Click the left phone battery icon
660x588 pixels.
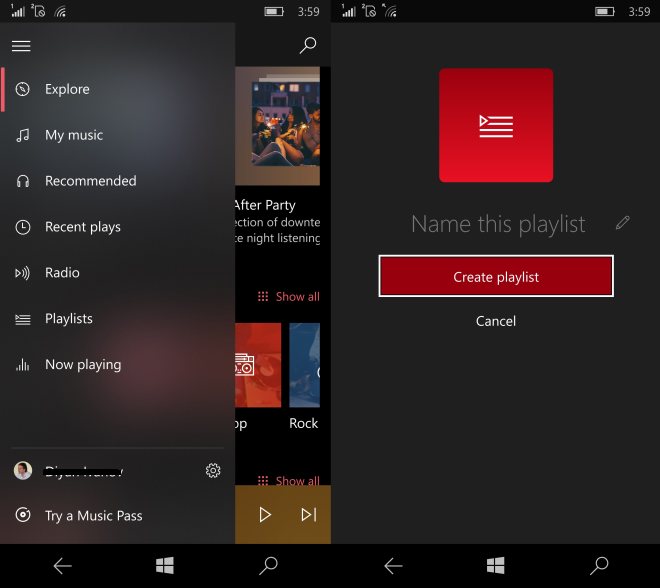[274, 11]
